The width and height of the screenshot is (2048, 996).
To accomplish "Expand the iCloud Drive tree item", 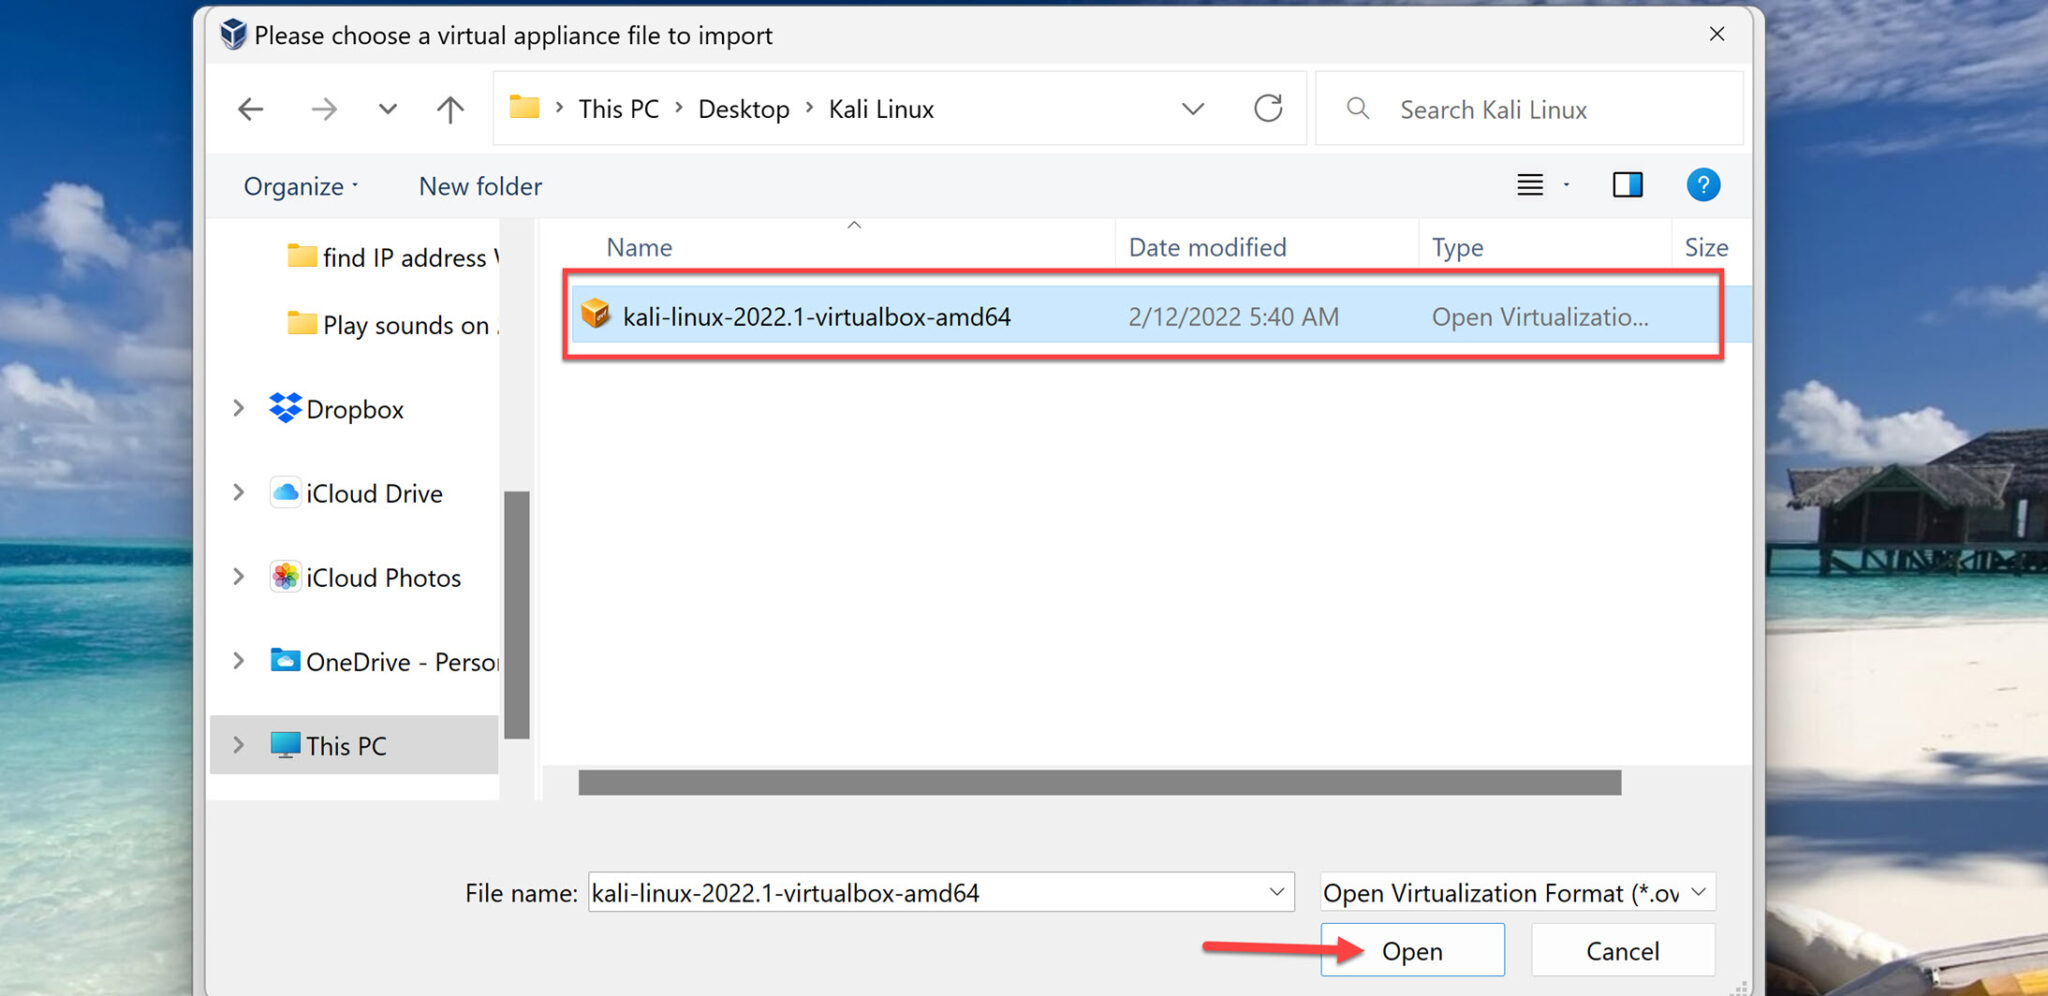I will coord(237,492).
